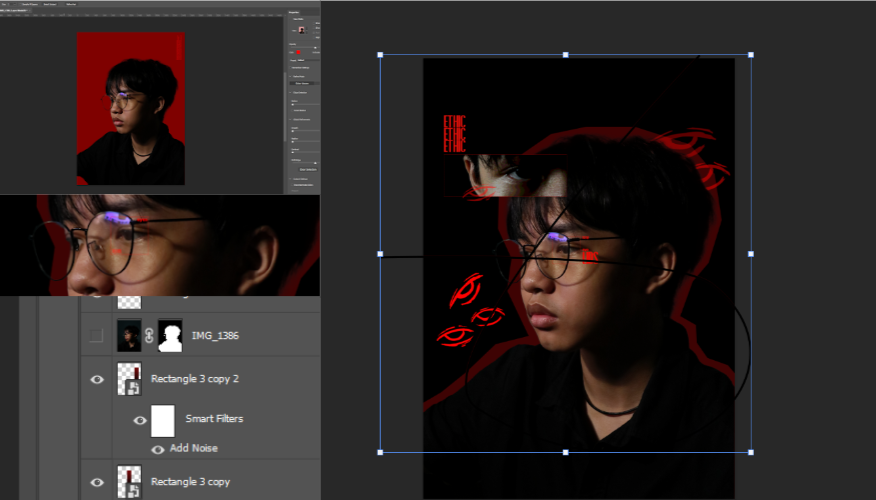Screen dimensions: 876x500
Task: Select the Smart Filters white mask thumbnail
Action: (x=163, y=420)
